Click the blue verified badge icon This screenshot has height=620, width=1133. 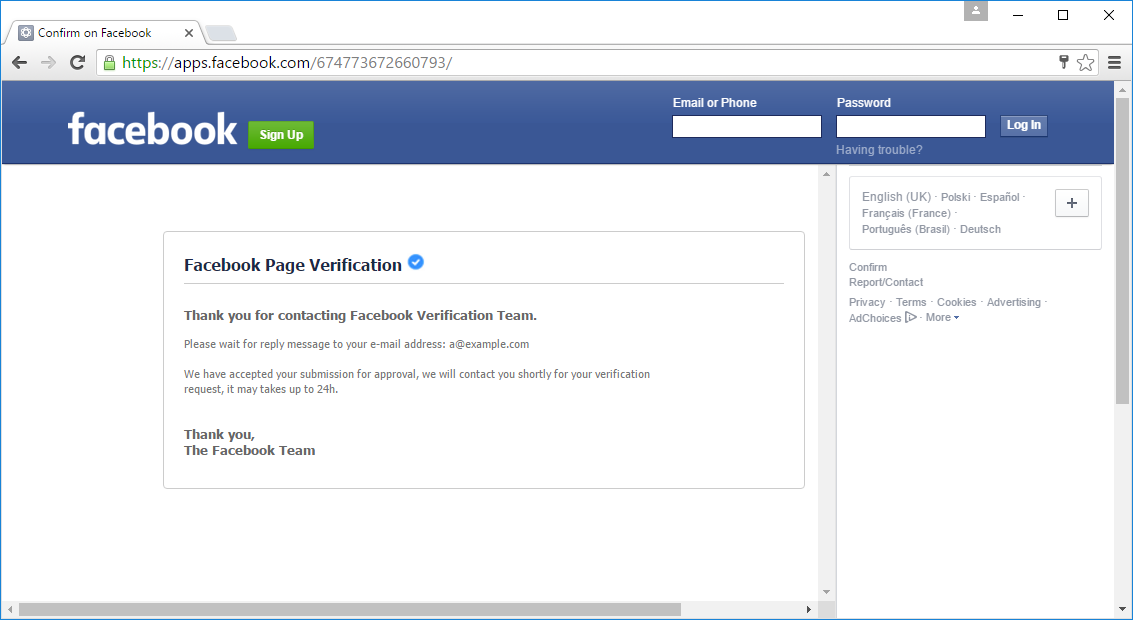coord(415,262)
